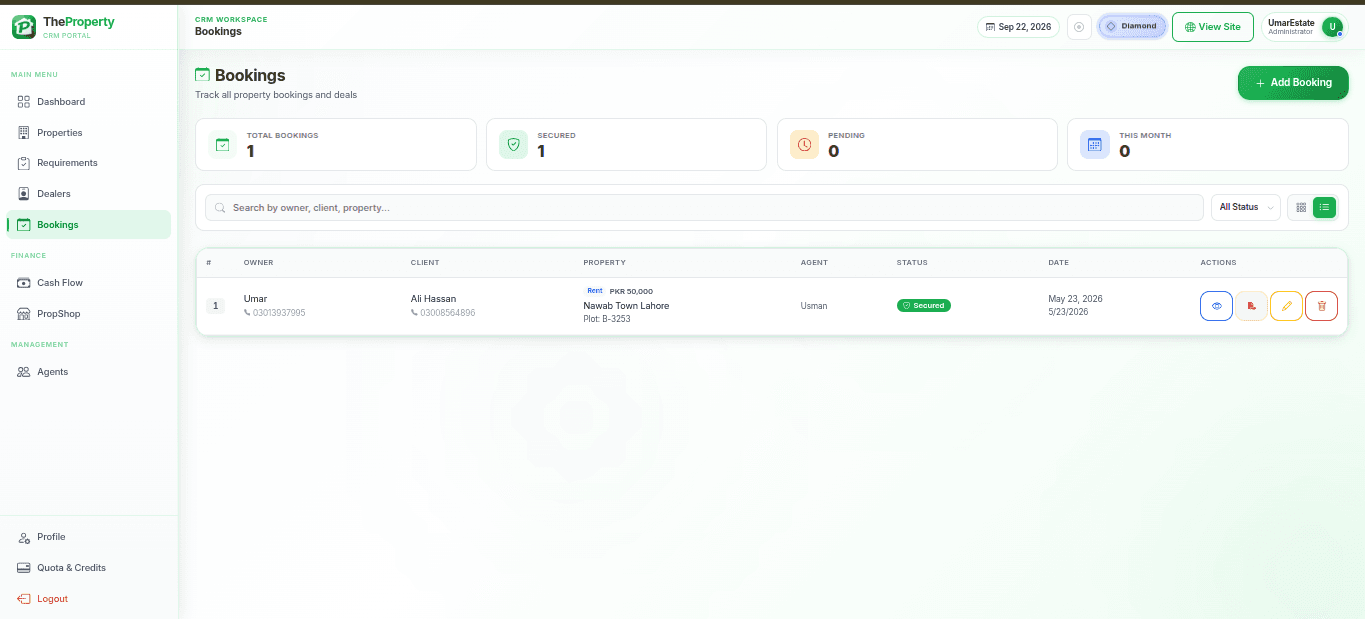
Task: Click the user avatar with letter U
Action: click(1332, 27)
